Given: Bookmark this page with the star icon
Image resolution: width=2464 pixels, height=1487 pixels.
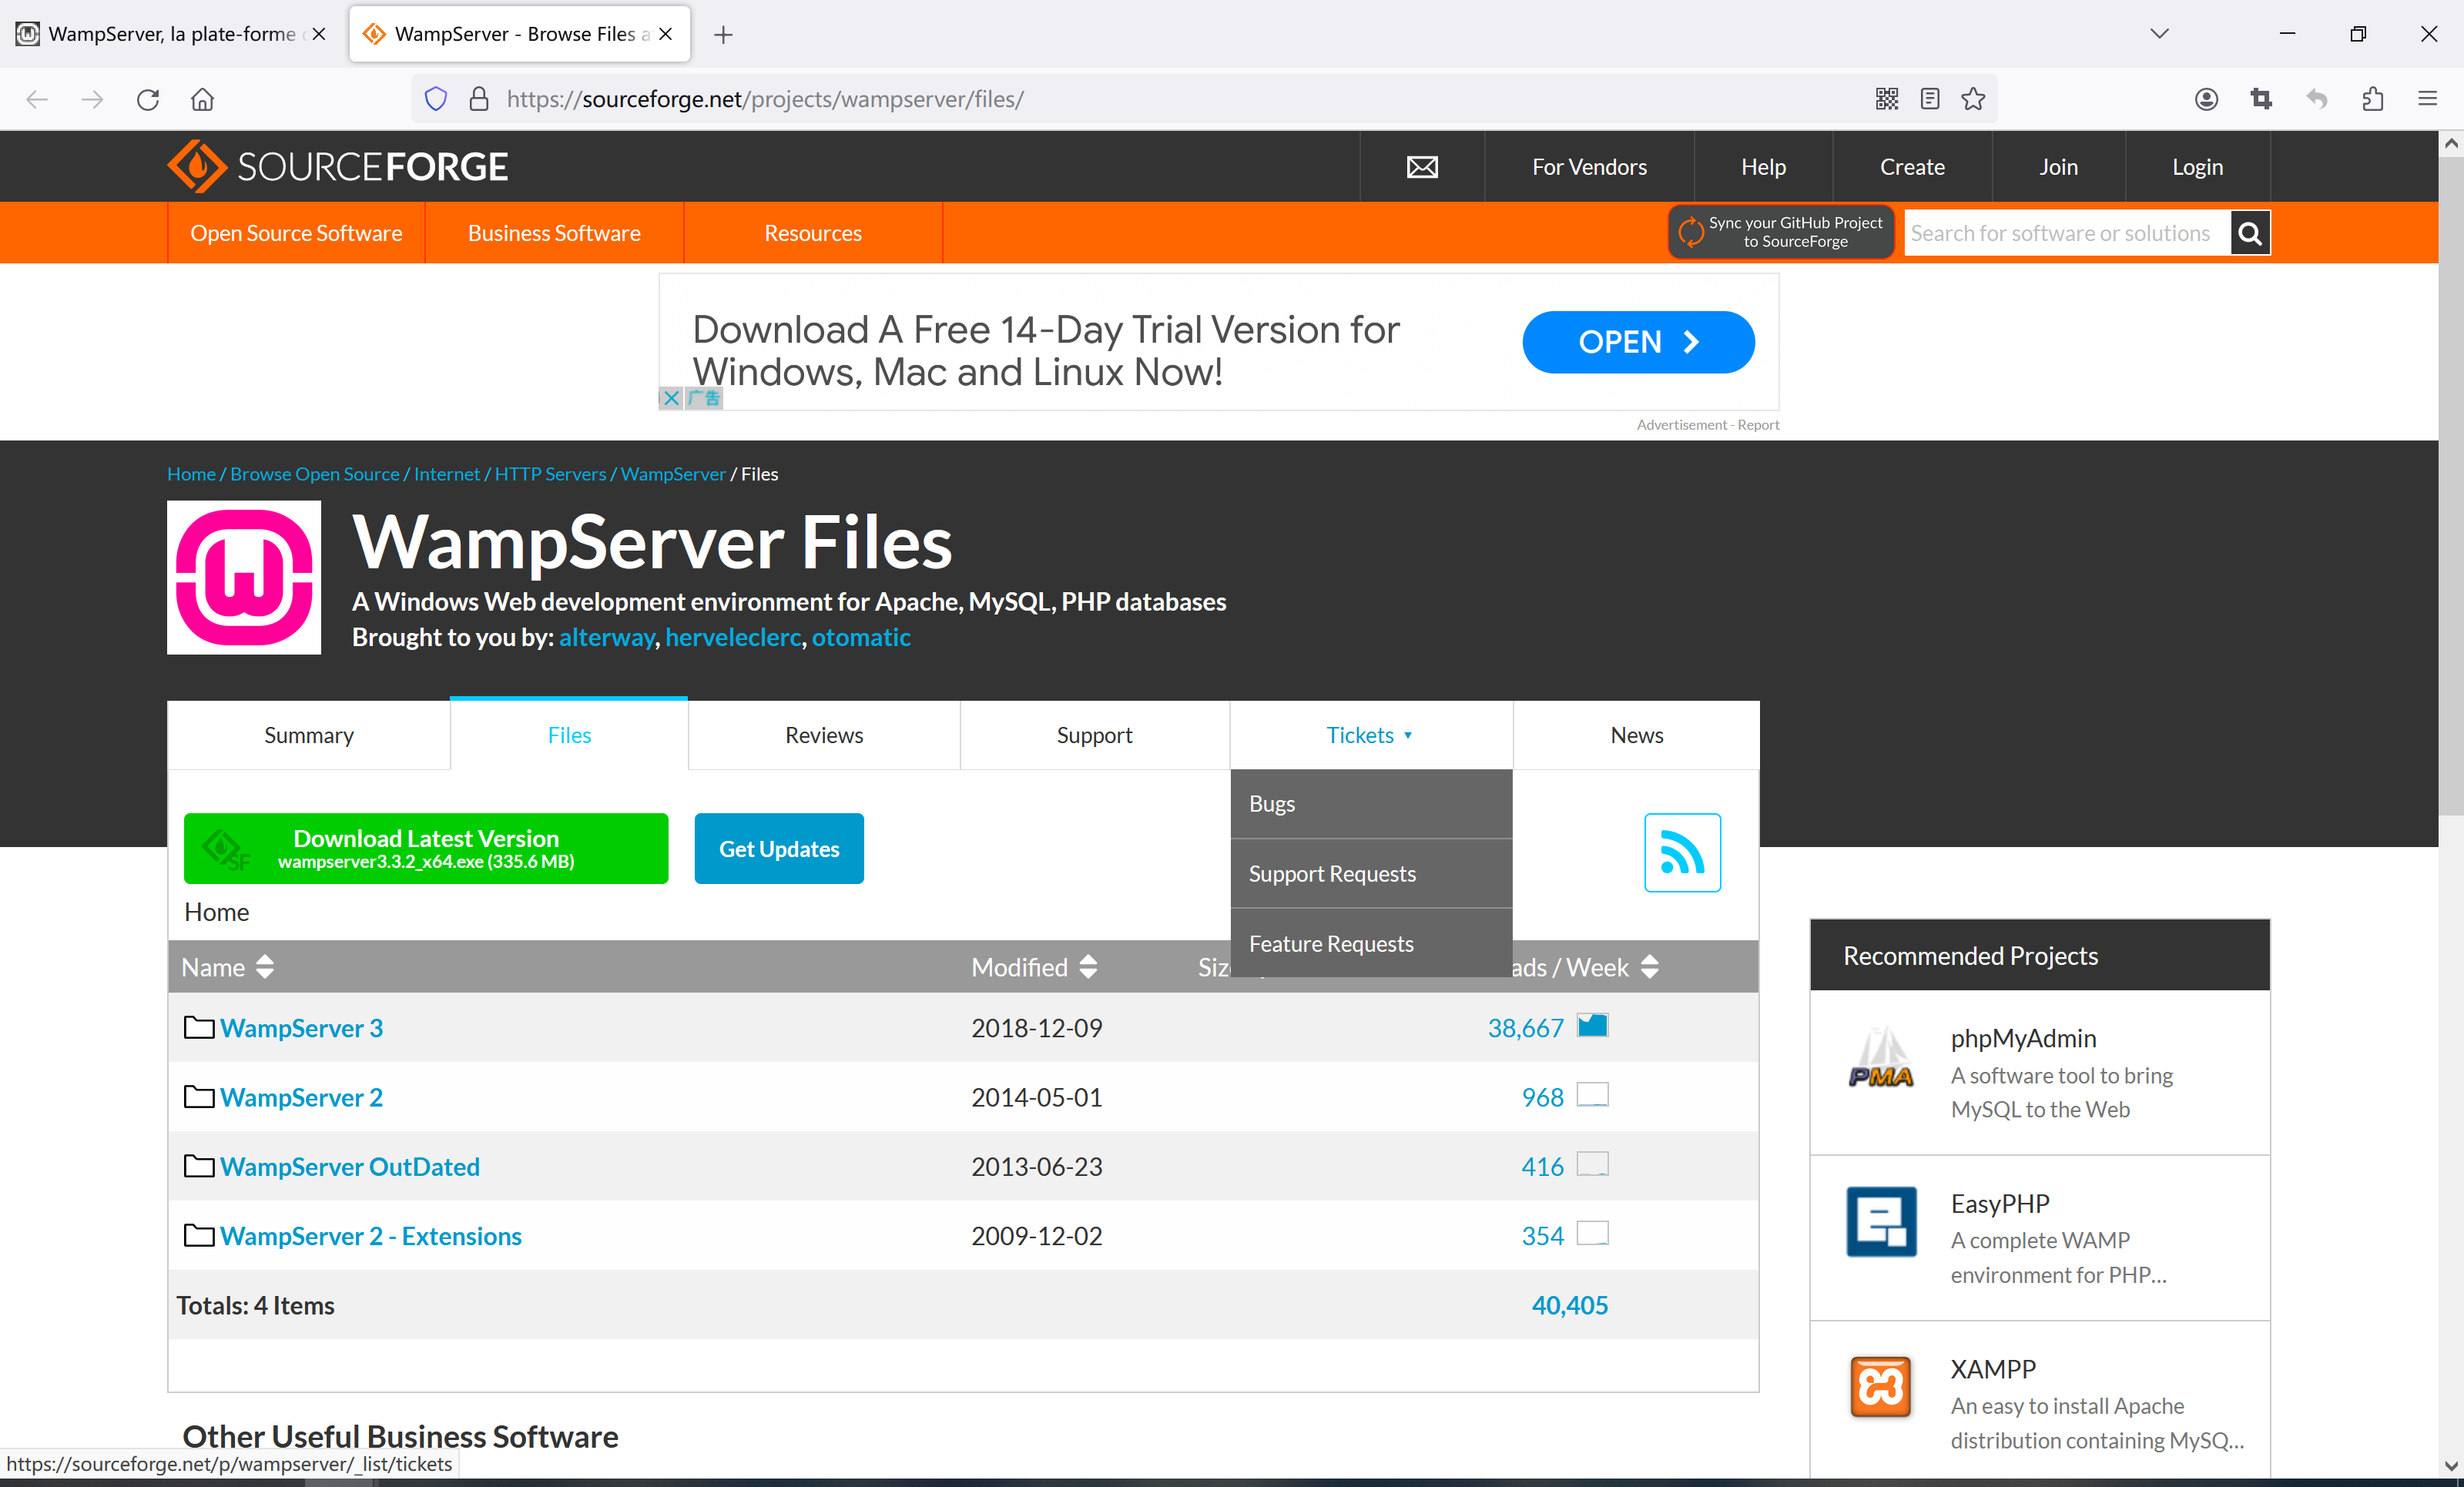Looking at the screenshot, I should tap(1973, 99).
